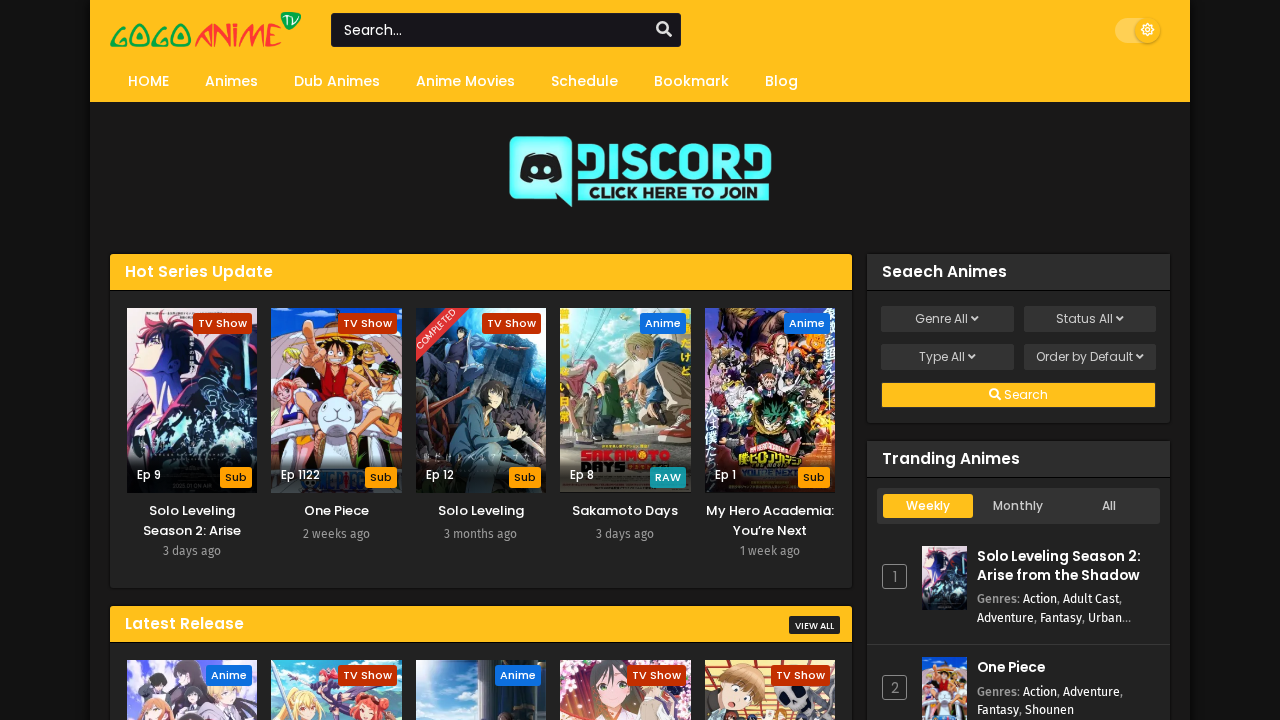Expand the Genre All dropdown
The image size is (1280, 720).
point(947,319)
